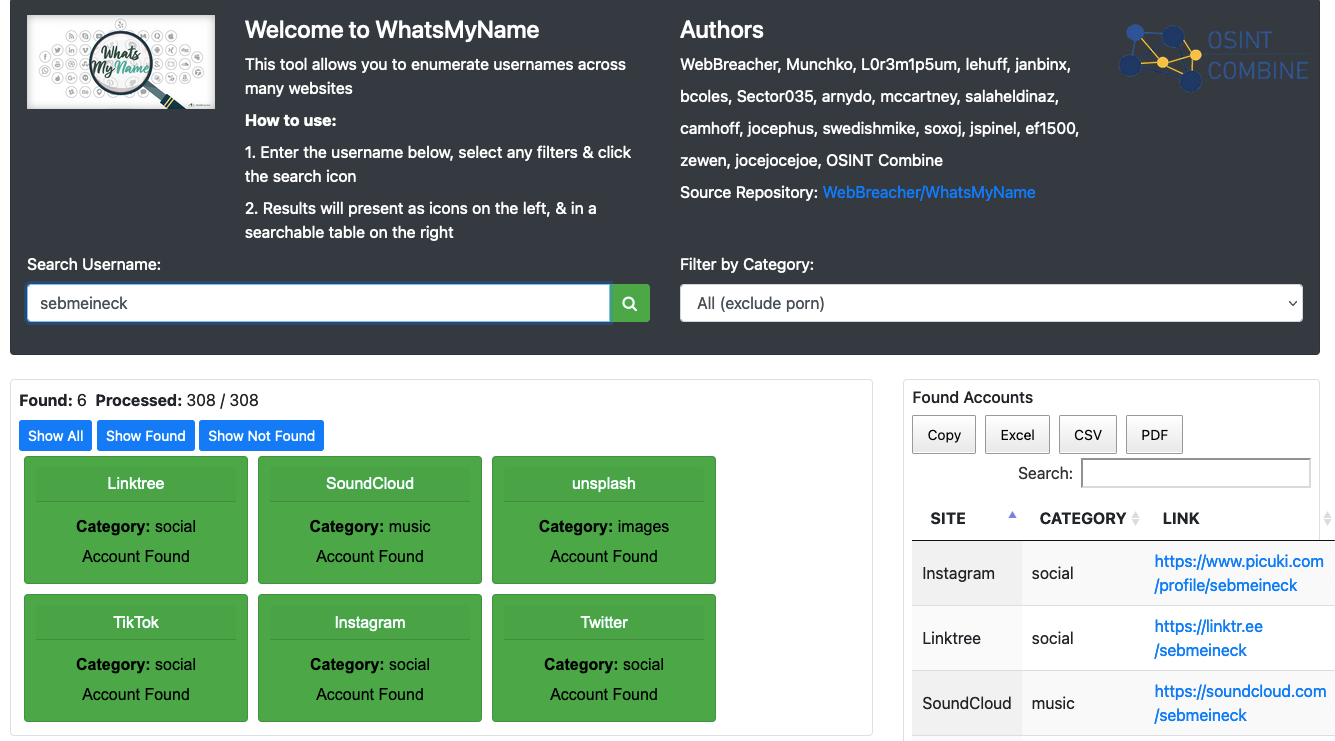Click the music category cell
Screen dimensions: 1335x741
pyautogui.click(x=1083, y=703)
